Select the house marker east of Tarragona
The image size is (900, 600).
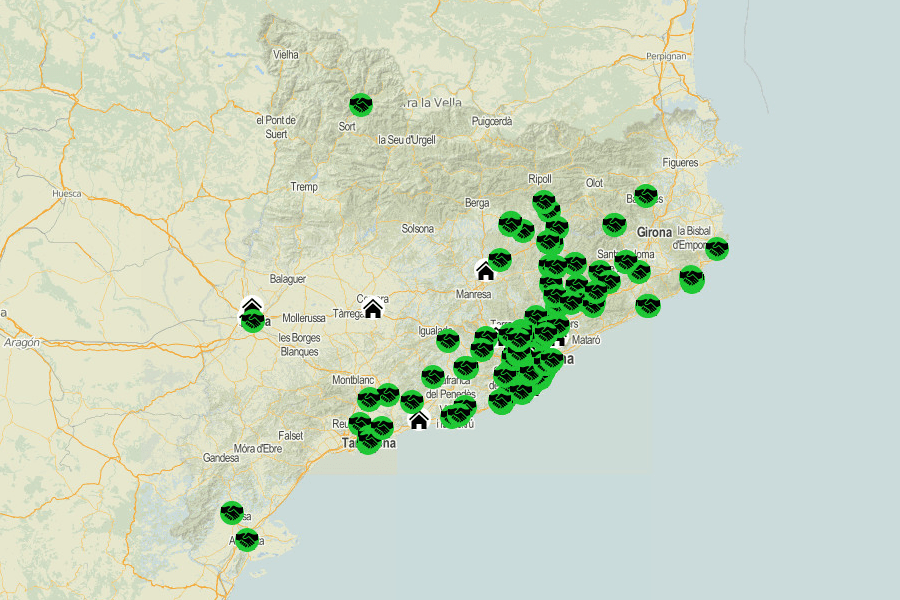[419, 421]
